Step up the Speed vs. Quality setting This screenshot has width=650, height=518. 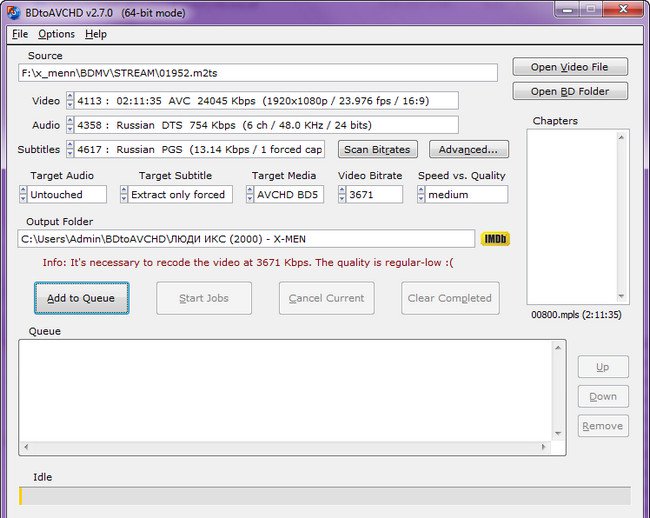click(x=421, y=190)
